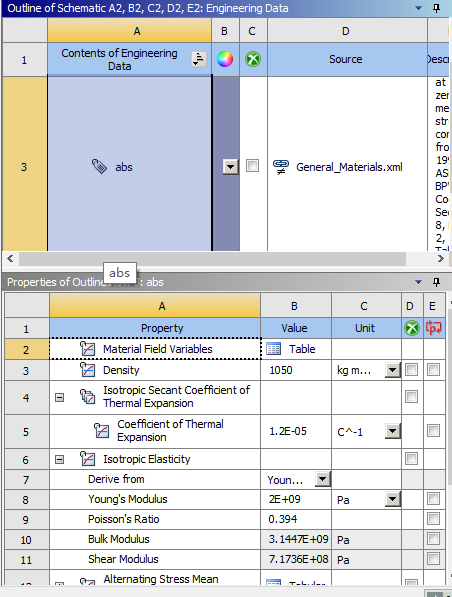Toggle suppress checkbox for abs row
This screenshot has height=597, width=452.
pos(252,166)
